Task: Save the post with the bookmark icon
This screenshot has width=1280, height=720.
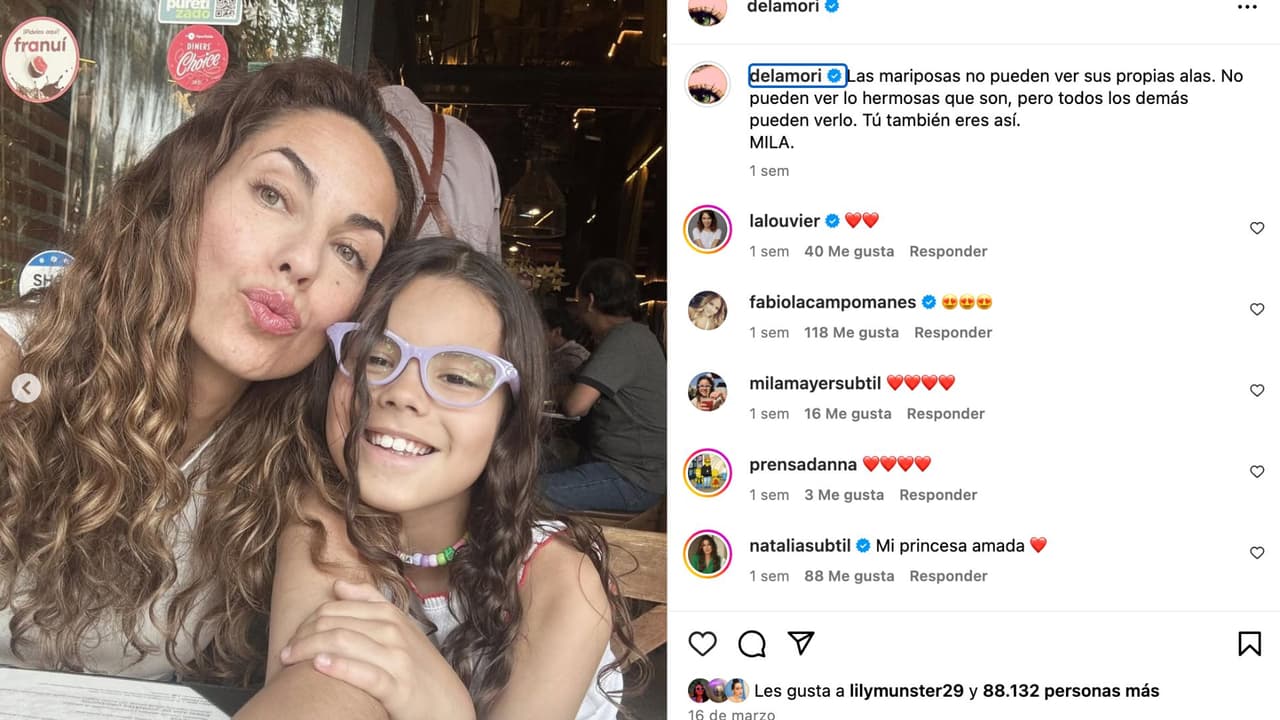Action: pos(1249,643)
